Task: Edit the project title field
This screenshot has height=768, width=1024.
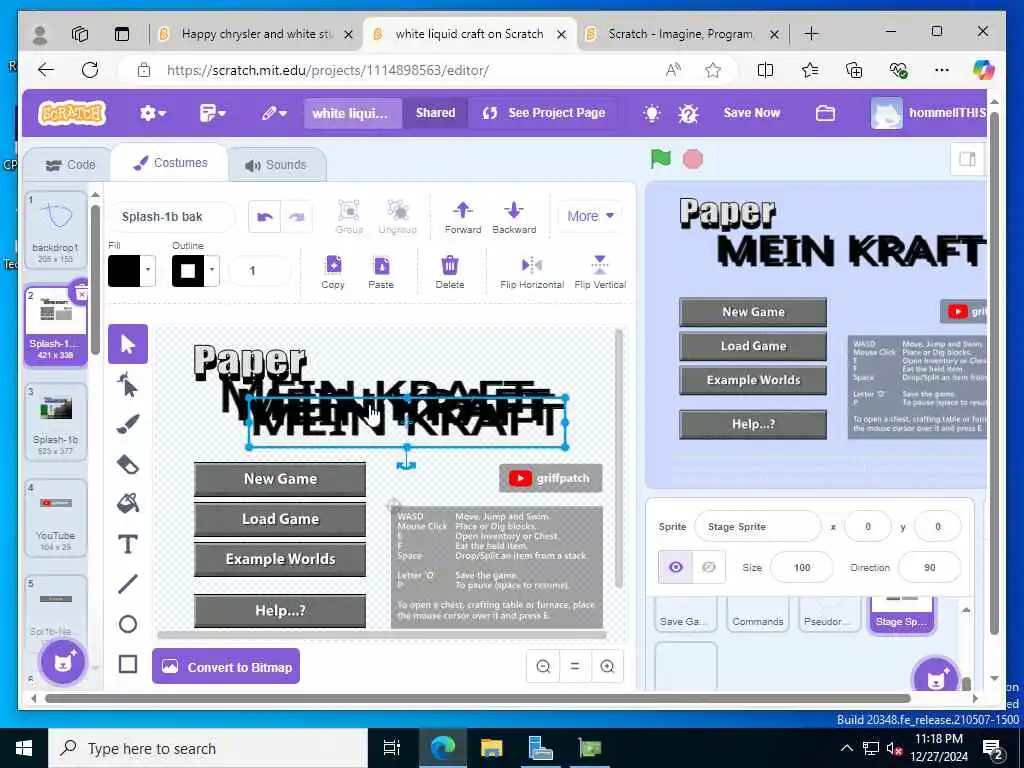Action: 351,114
